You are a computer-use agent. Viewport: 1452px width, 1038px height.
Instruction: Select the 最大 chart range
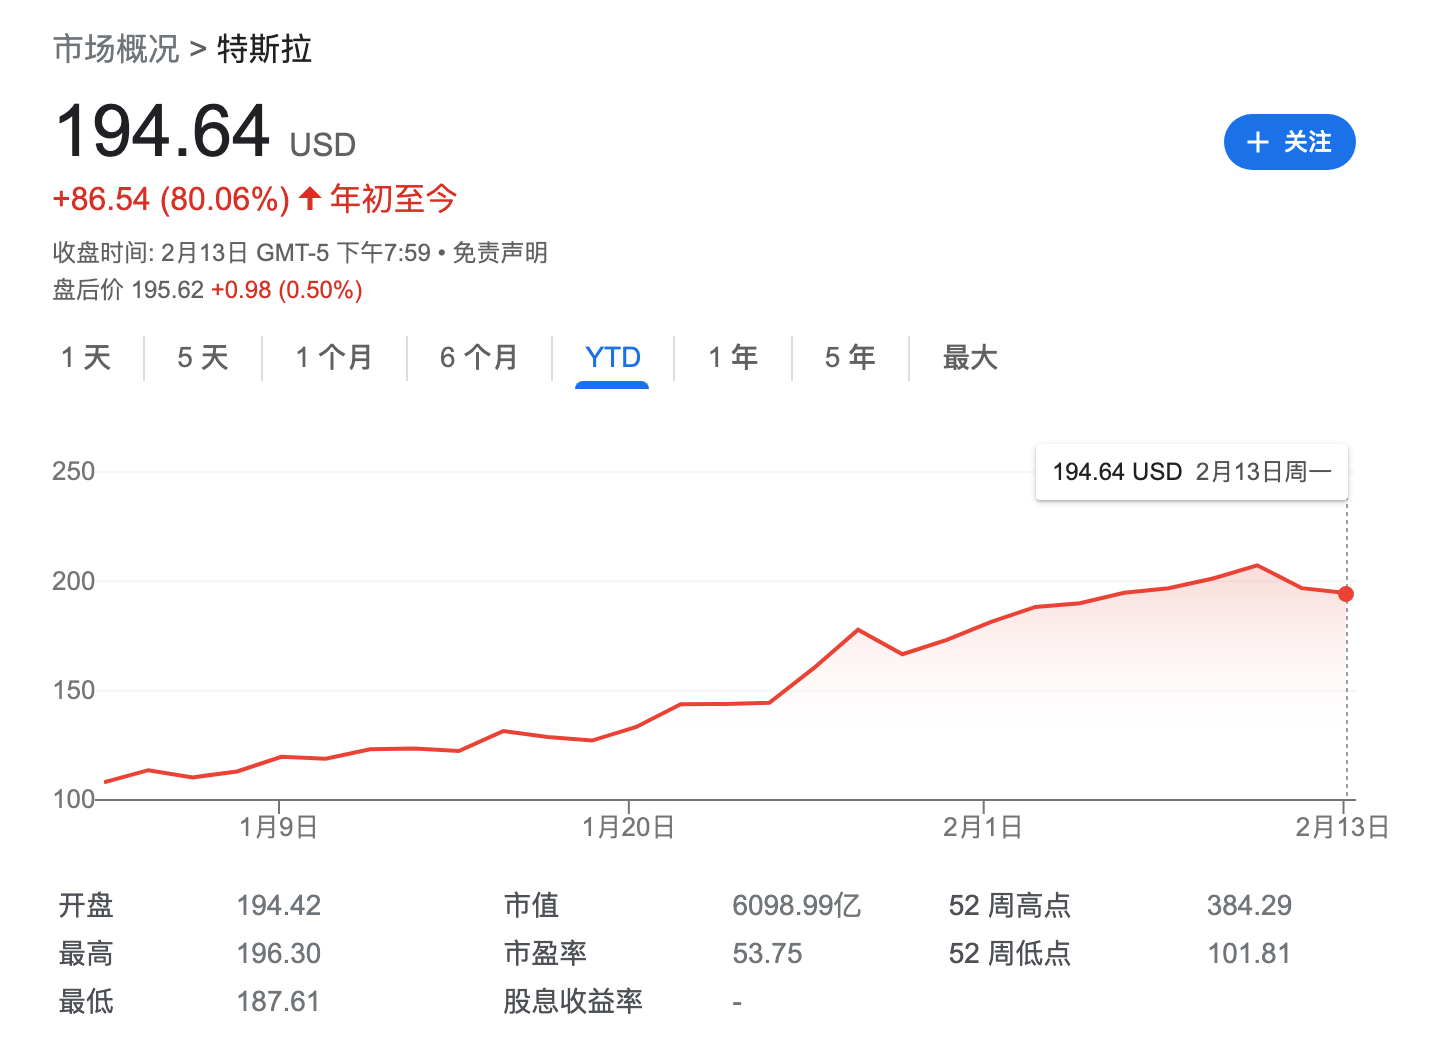[968, 357]
